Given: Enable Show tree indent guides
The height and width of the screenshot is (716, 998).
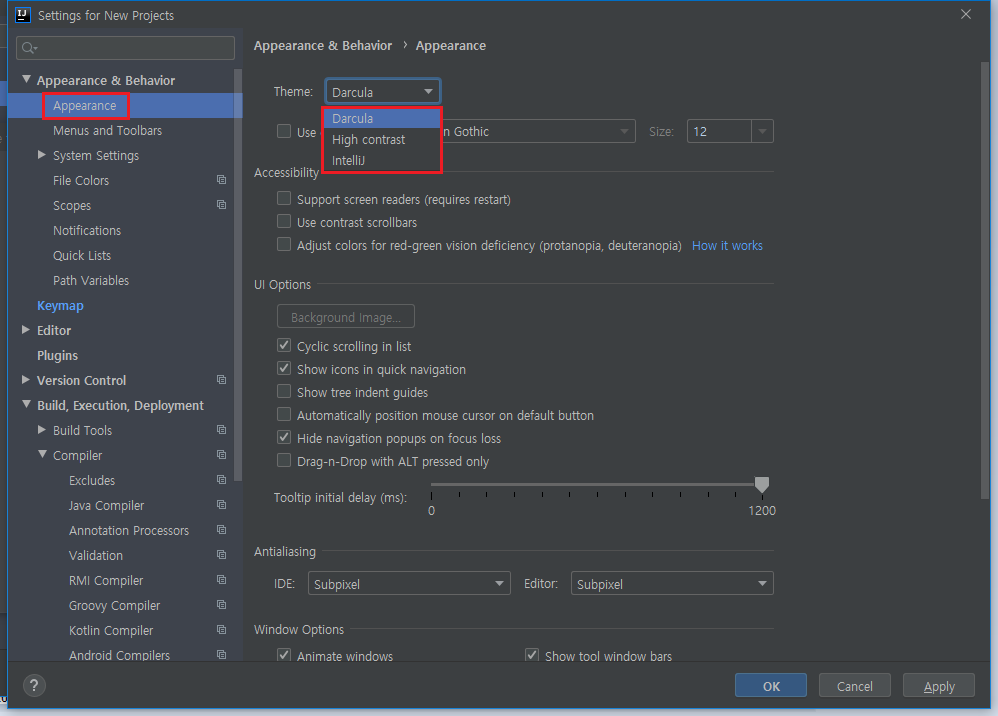Looking at the screenshot, I should (284, 391).
